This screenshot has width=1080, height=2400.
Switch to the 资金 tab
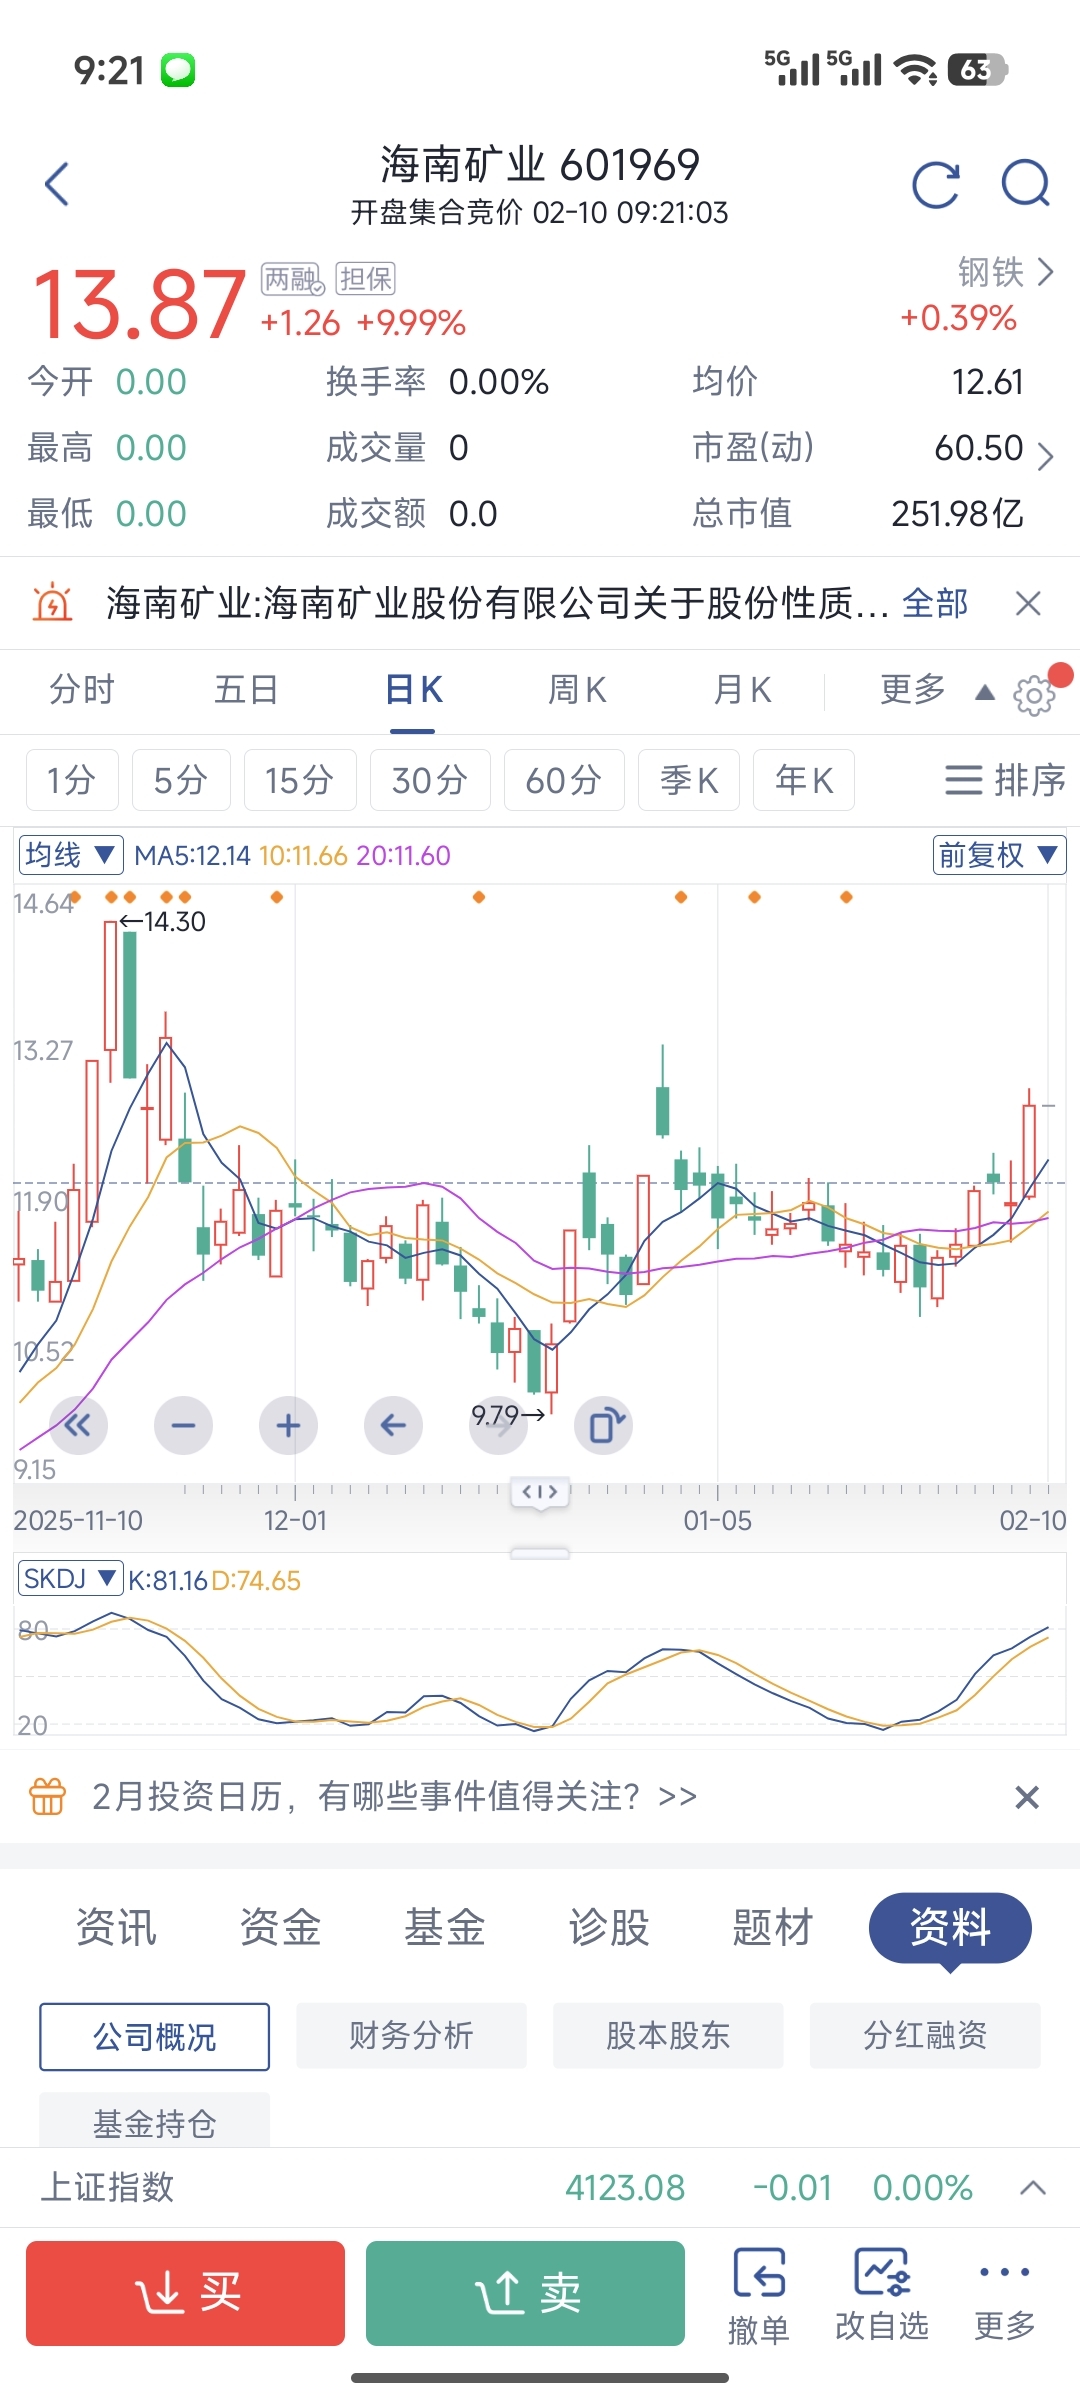coord(280,1927)
